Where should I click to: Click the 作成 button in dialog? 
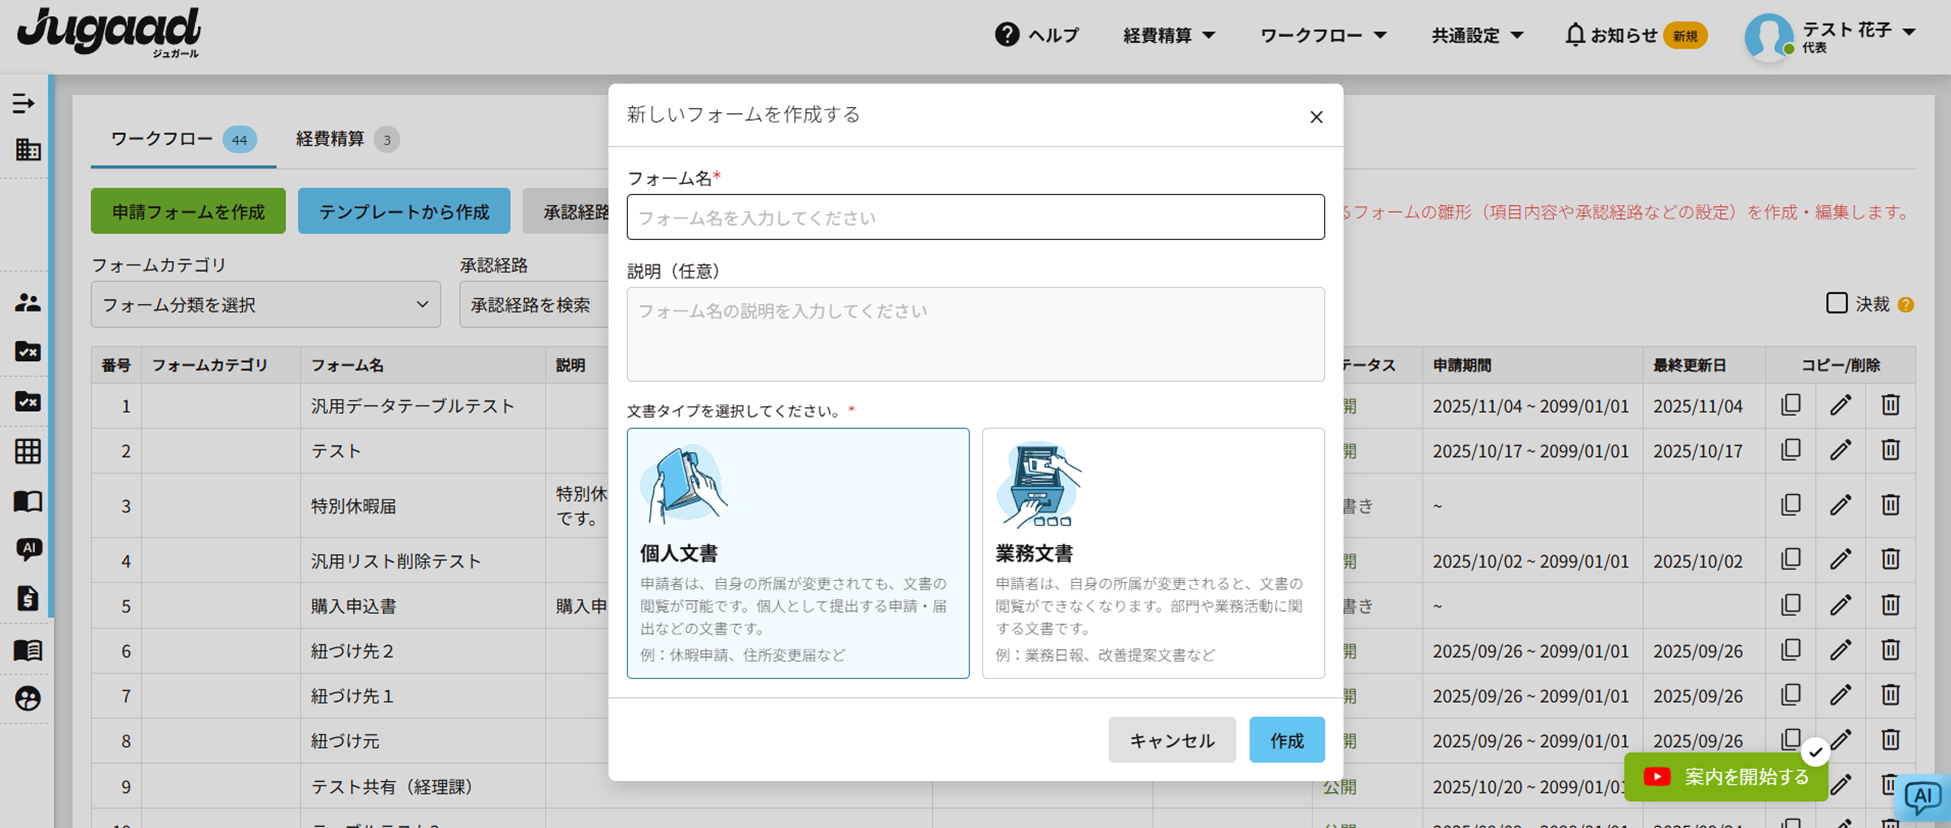1286,740
